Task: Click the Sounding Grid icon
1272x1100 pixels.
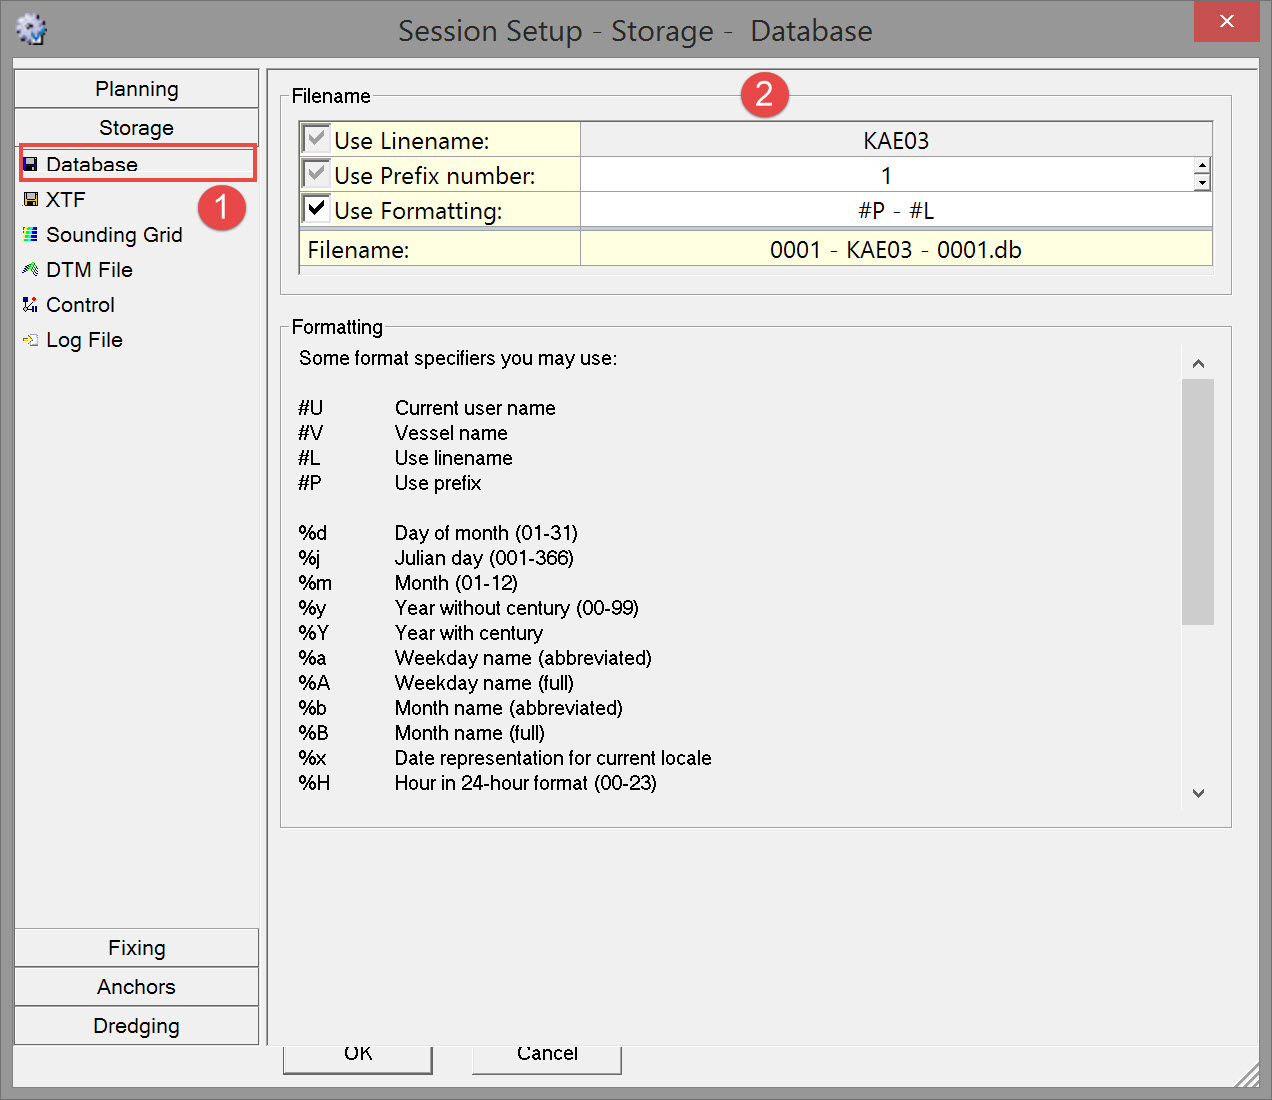Action: click(30, 235)
